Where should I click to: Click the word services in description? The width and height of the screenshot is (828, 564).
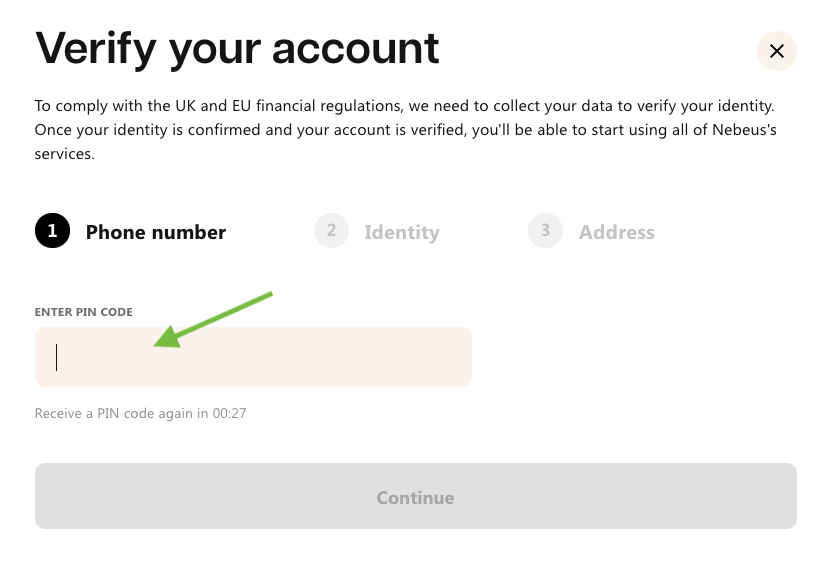pos(63,154)
